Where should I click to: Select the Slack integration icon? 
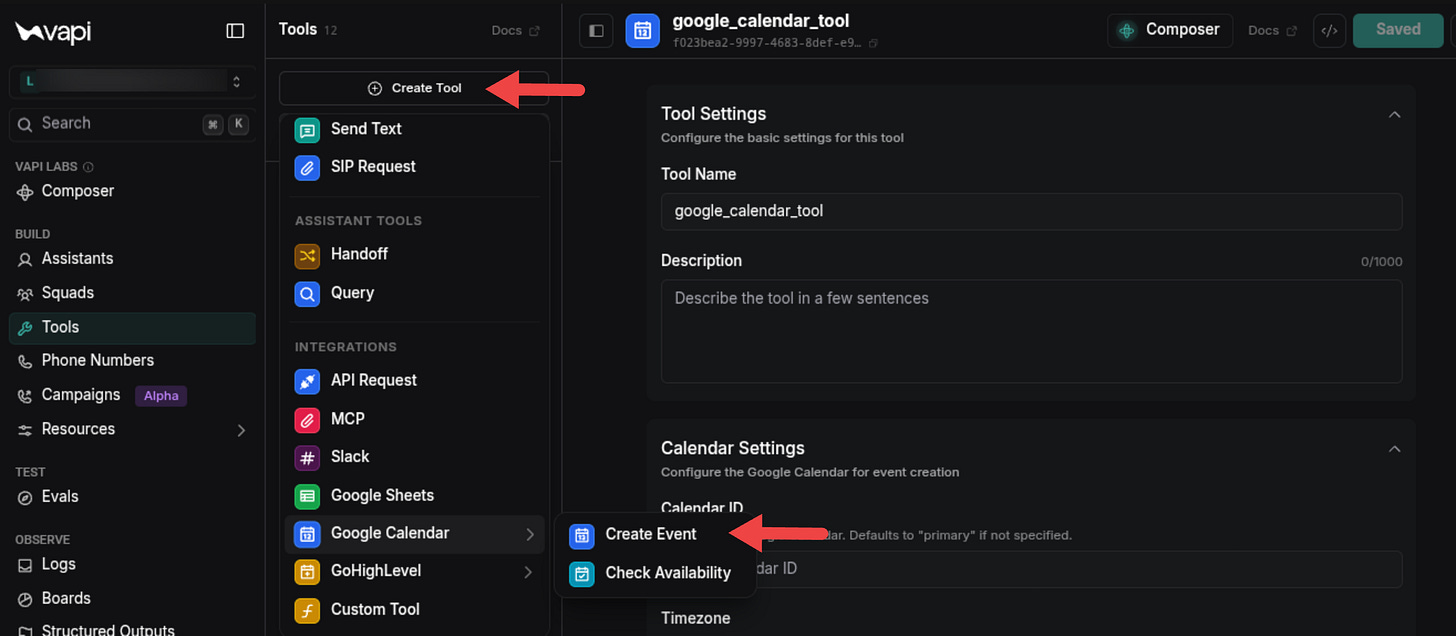pyautogui.click(x=307, y=457)
